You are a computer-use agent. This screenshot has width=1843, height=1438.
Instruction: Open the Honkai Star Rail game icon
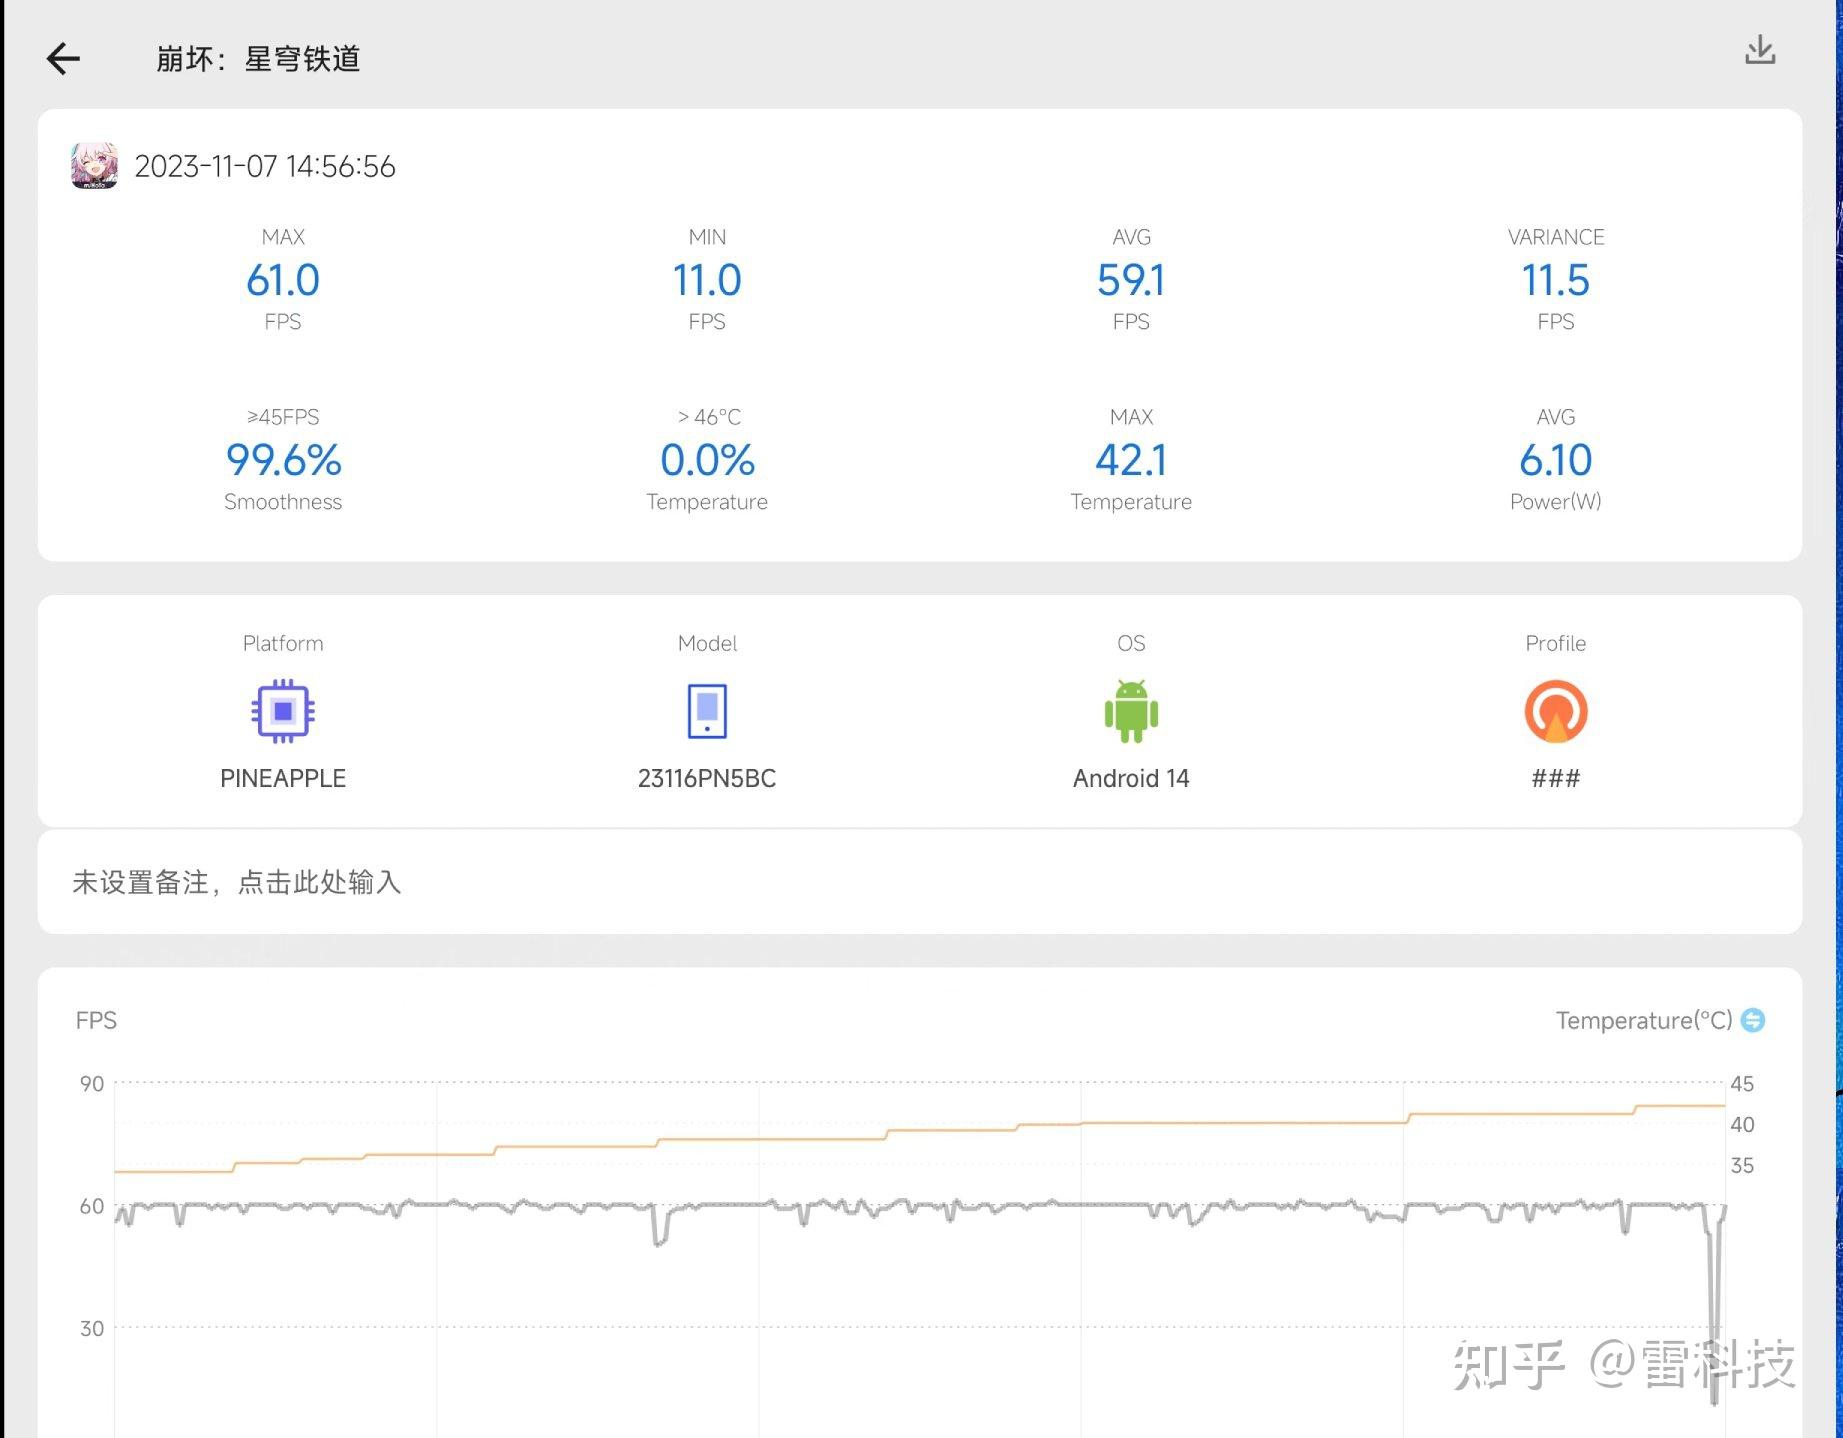click(x=94, y=165)
